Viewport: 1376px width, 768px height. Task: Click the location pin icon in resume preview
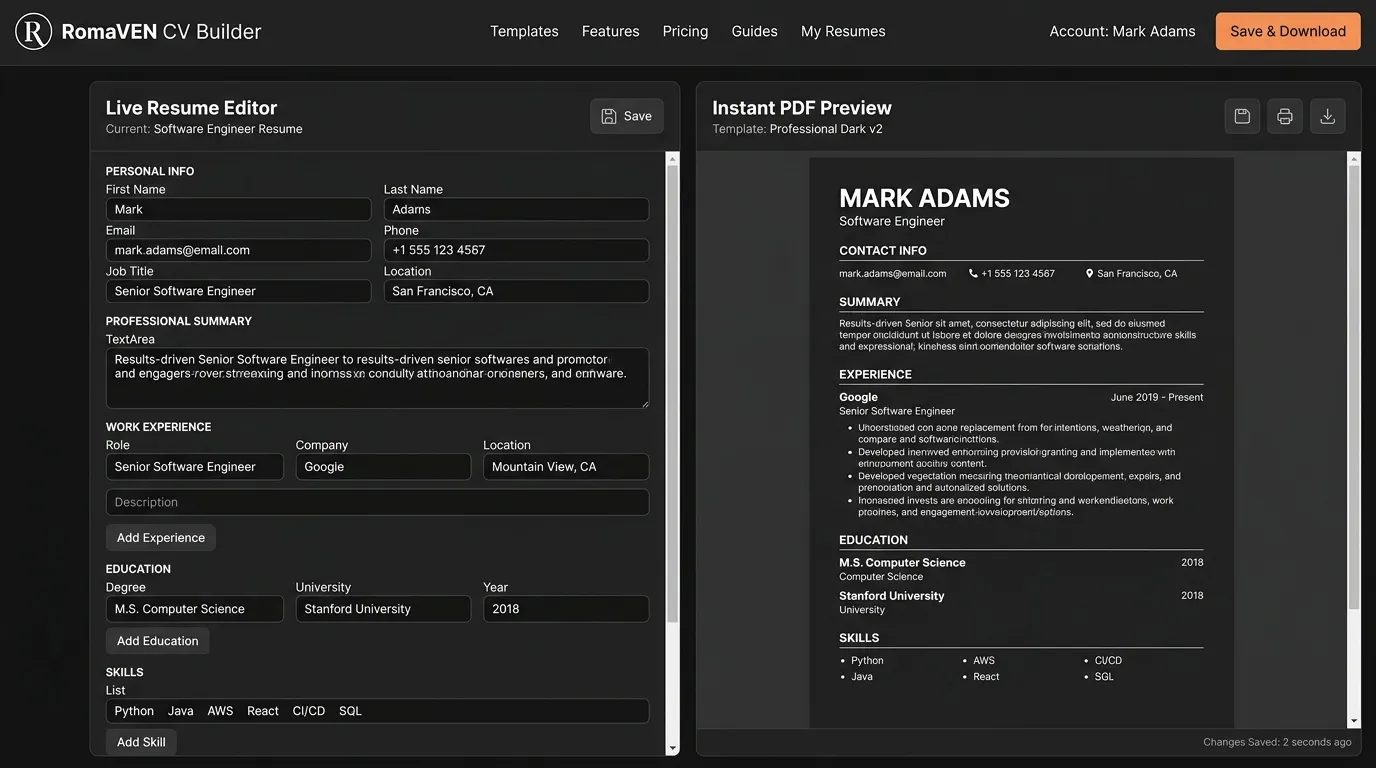pyautogui.click(x=1090, y=273)
